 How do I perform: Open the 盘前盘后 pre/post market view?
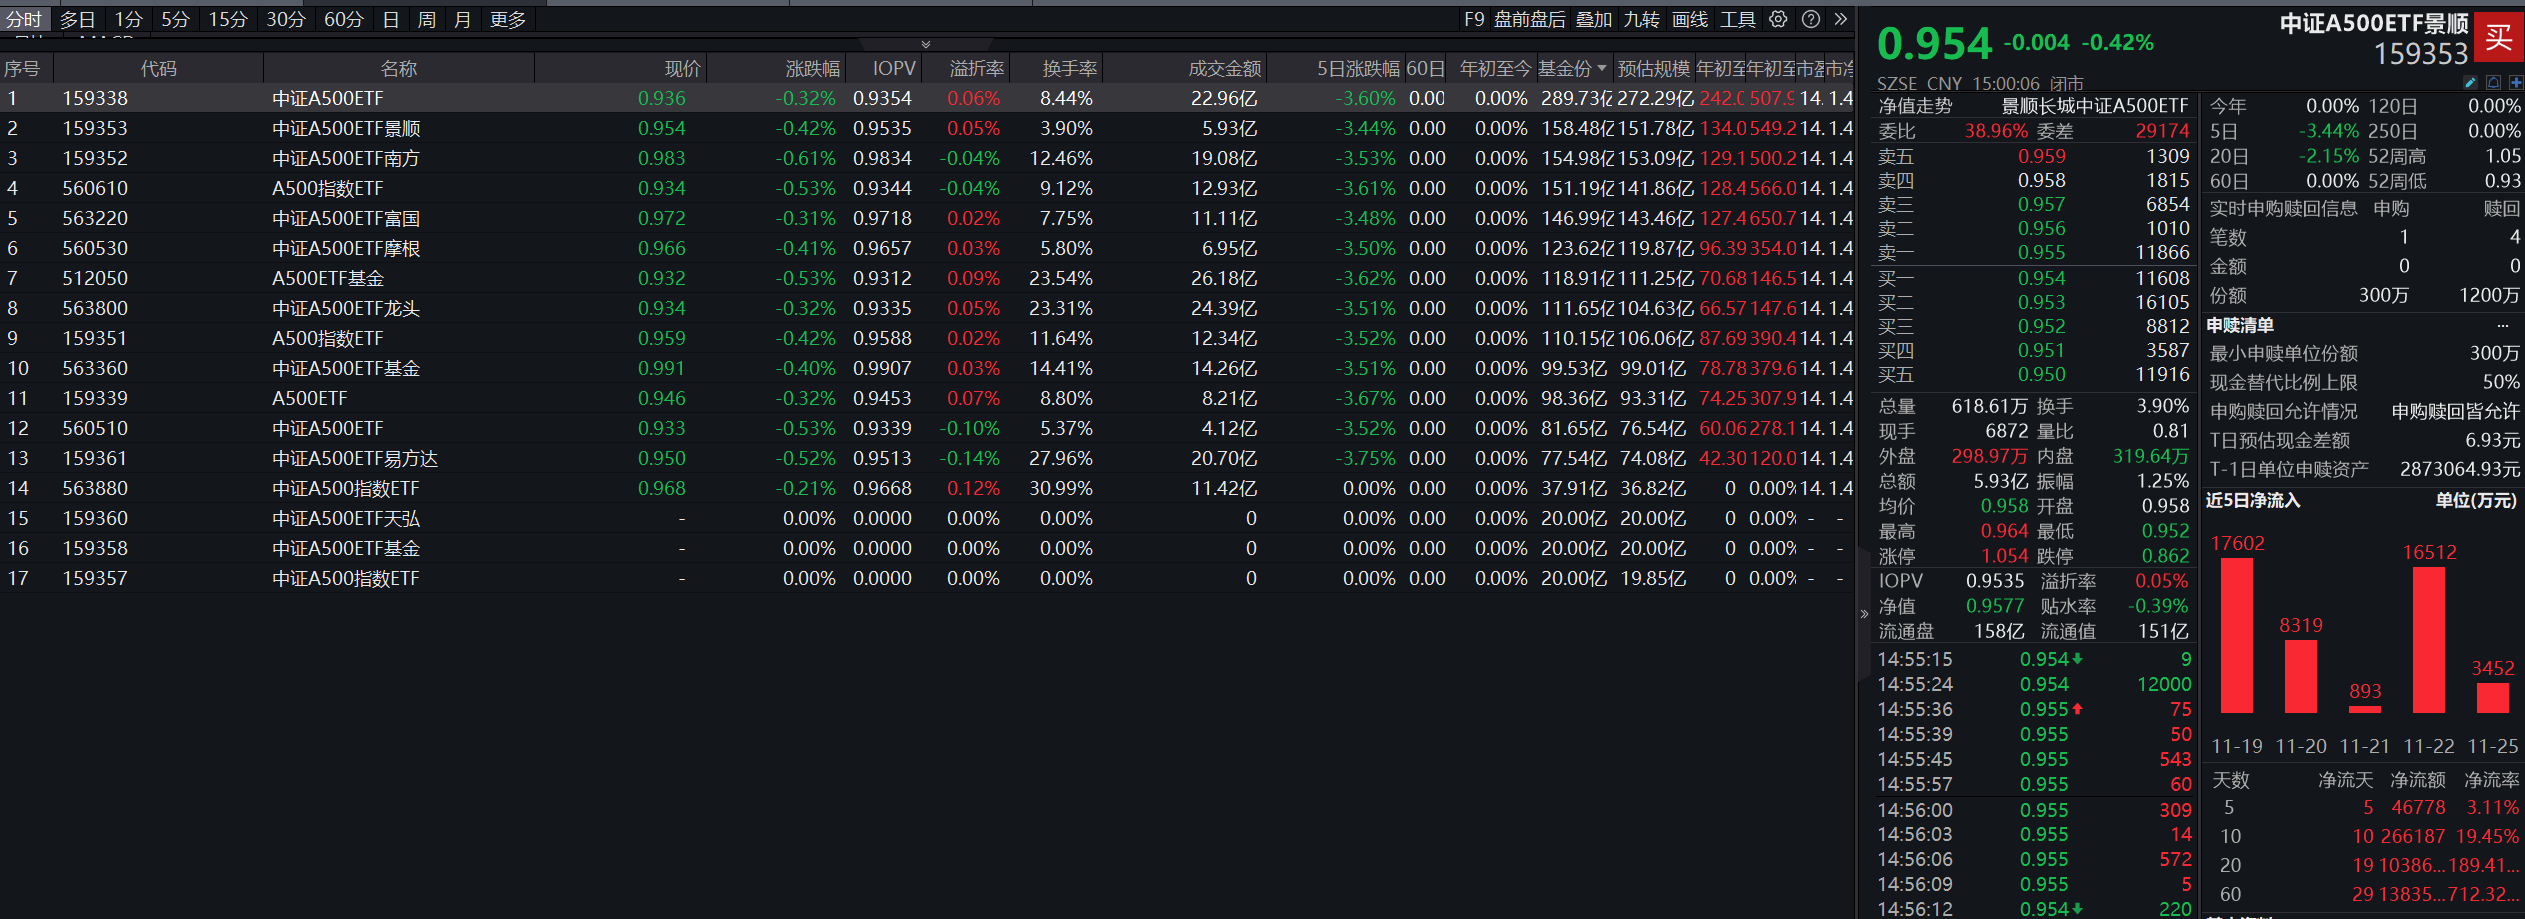[1529, 19]
